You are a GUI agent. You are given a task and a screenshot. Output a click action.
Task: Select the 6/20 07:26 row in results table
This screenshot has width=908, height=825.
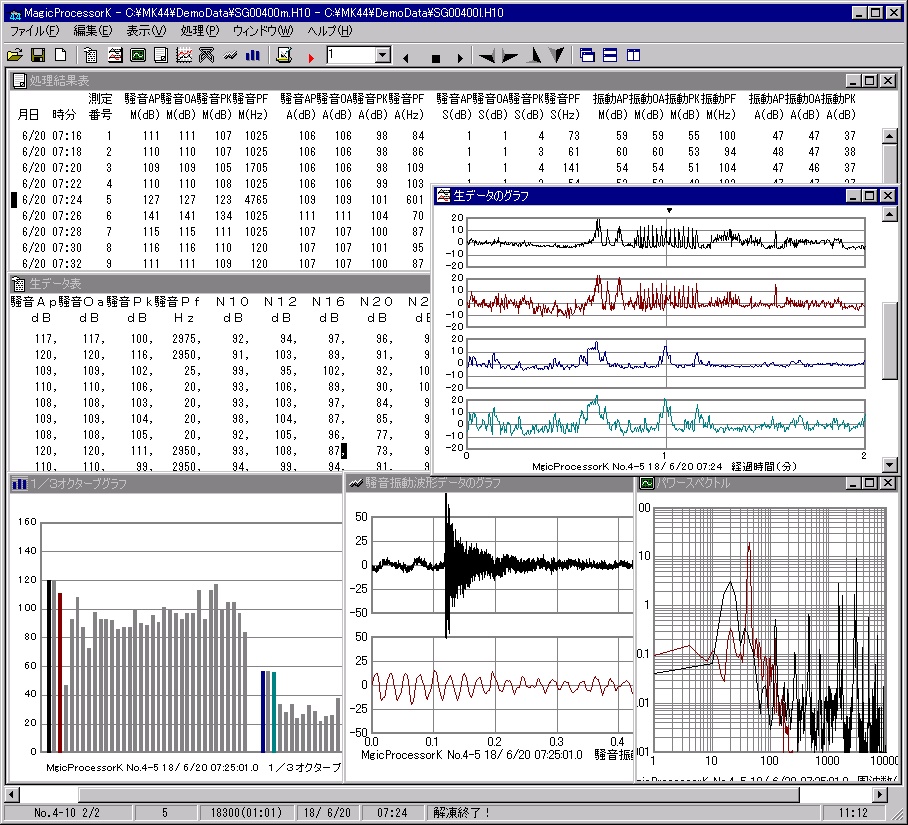(52, 215)
